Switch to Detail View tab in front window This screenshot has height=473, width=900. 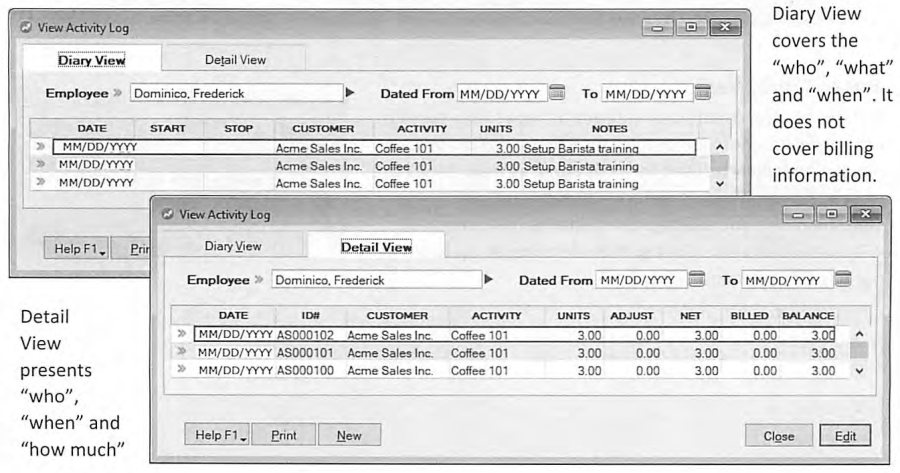376,247
